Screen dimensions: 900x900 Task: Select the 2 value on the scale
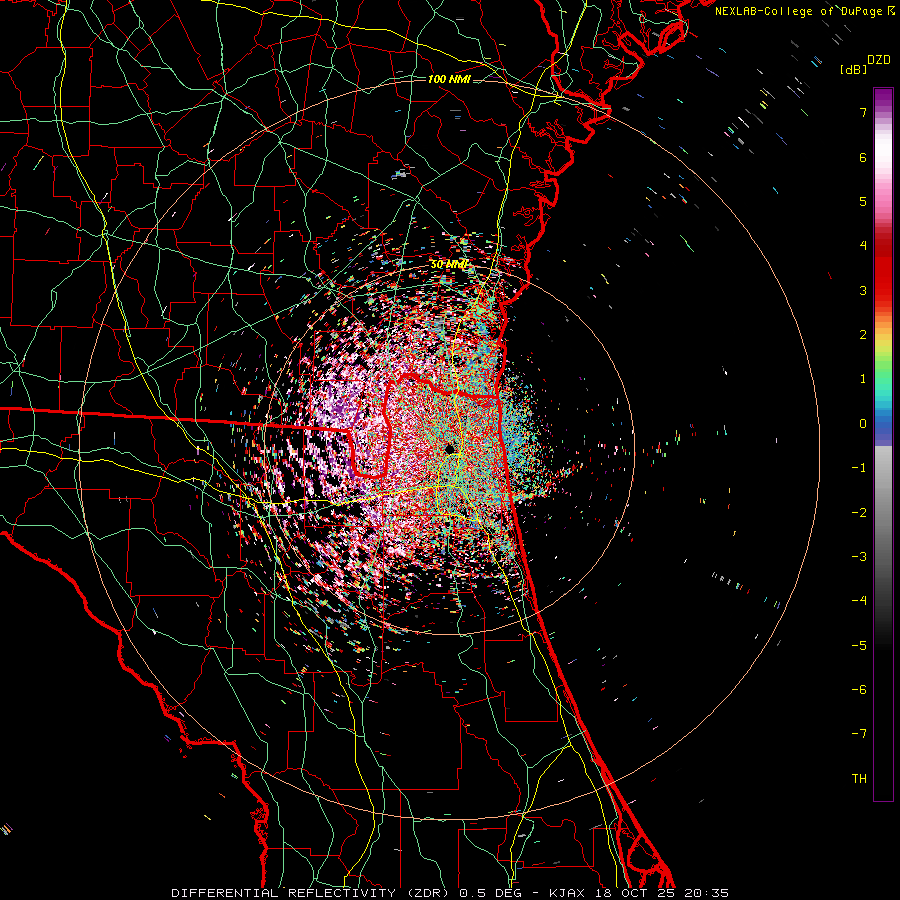click(863, 335)
